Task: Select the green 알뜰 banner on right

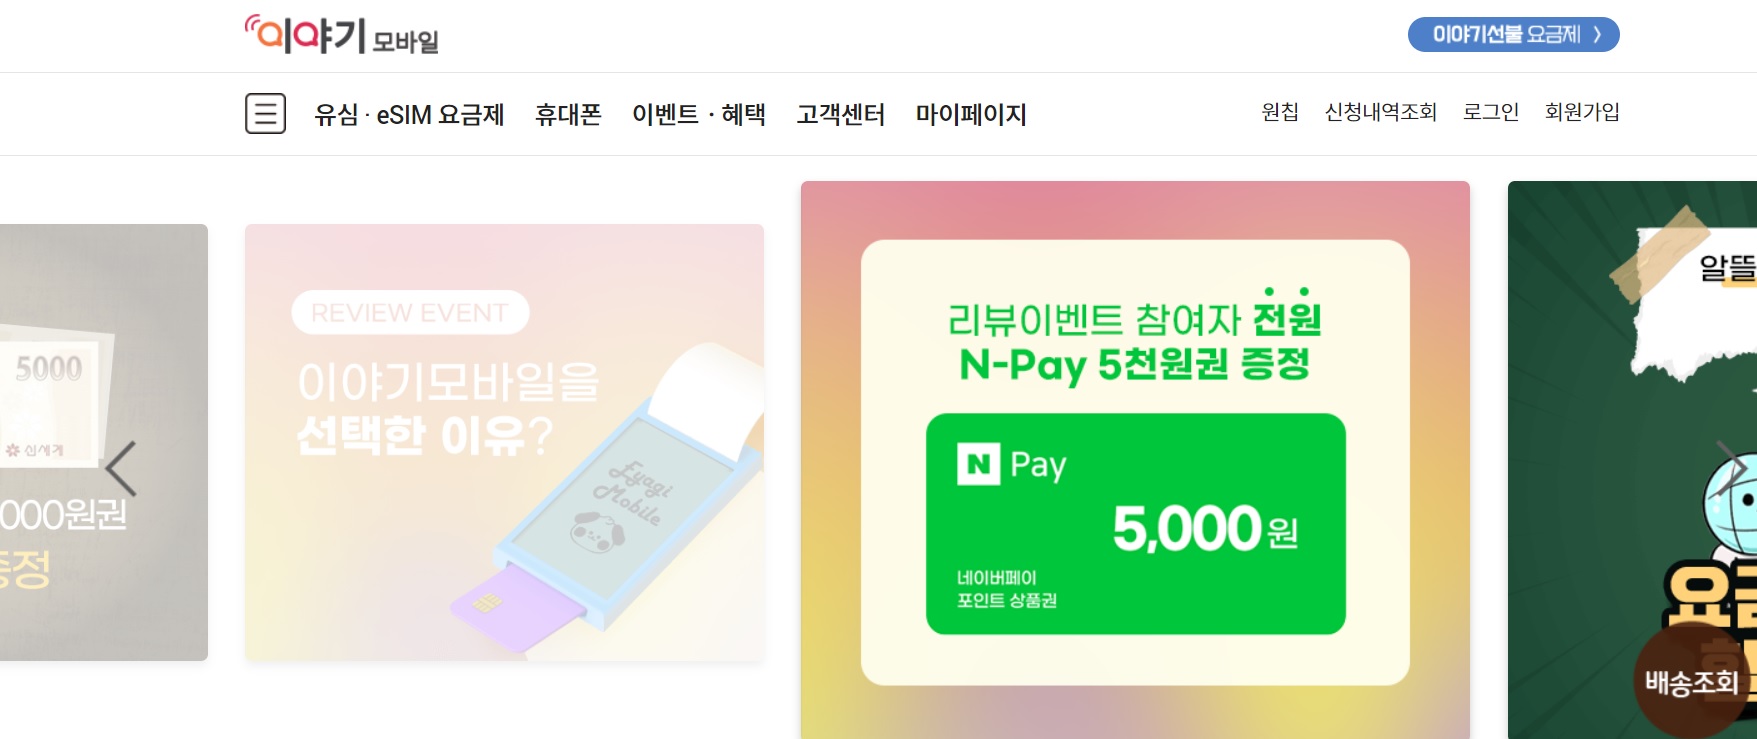Action: (1632, 460)
